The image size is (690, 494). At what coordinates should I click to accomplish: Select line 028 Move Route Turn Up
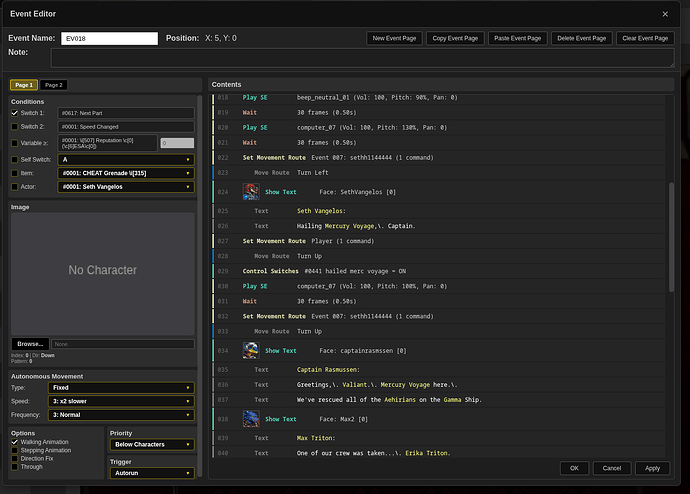pyautogui.click(x=439, y=256)
